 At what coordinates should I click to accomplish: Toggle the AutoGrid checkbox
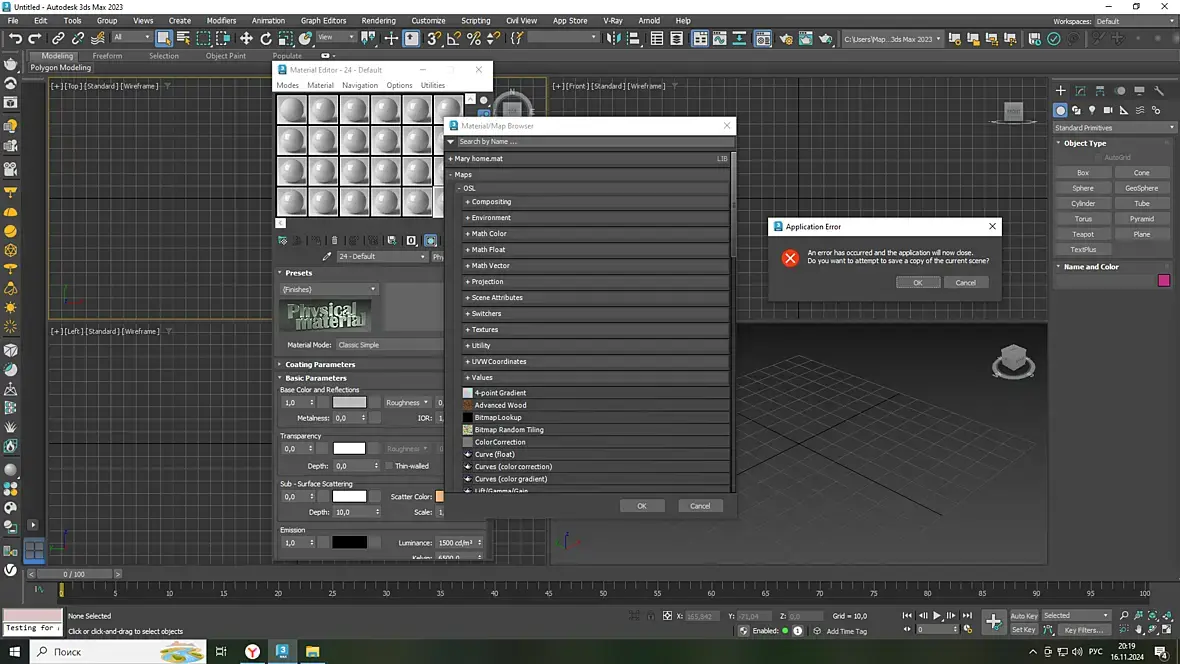point(1097,157)
